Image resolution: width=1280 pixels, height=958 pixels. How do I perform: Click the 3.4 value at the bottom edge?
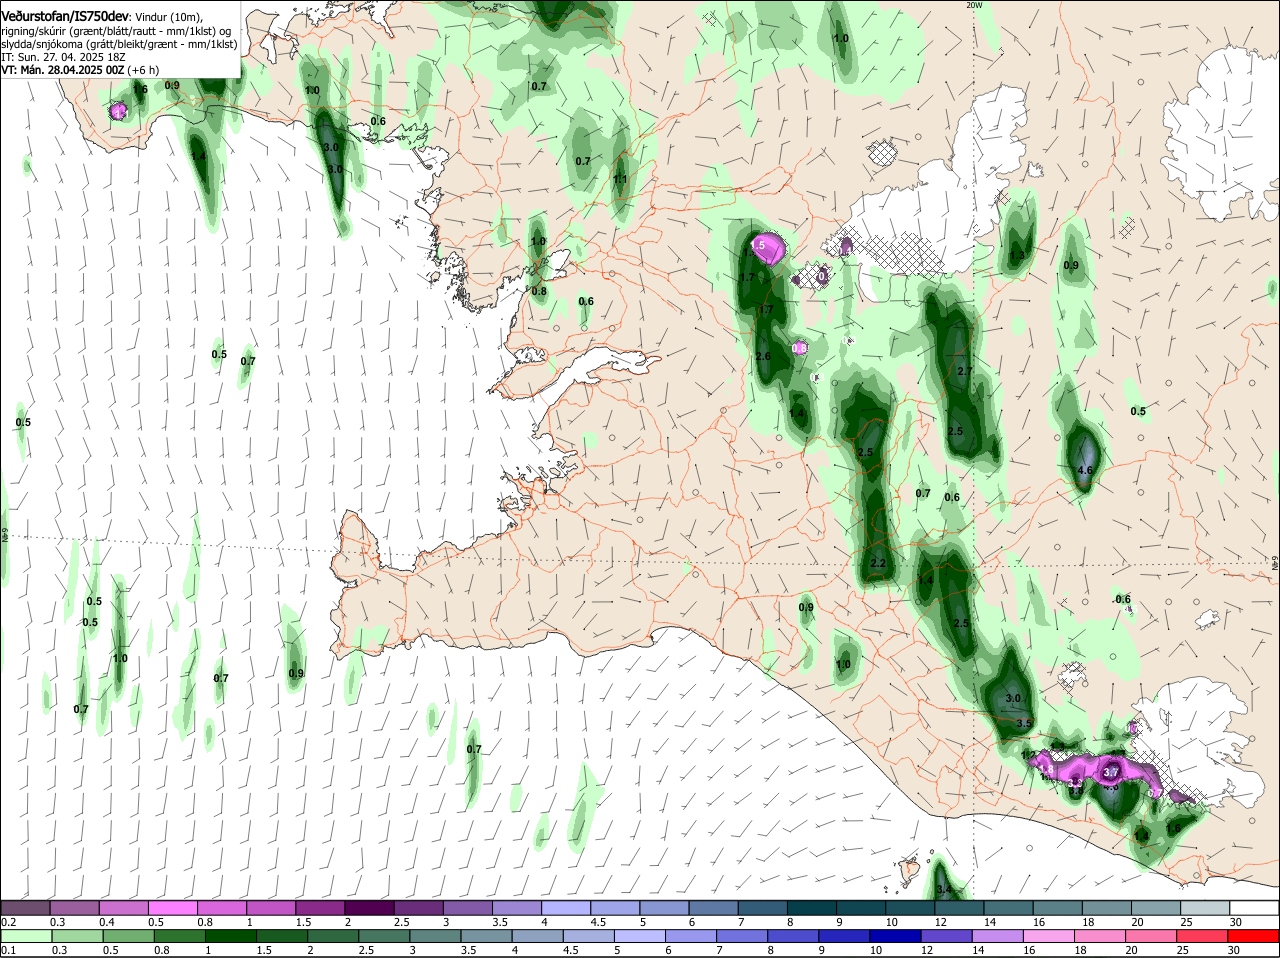click(x=946, y=890)
